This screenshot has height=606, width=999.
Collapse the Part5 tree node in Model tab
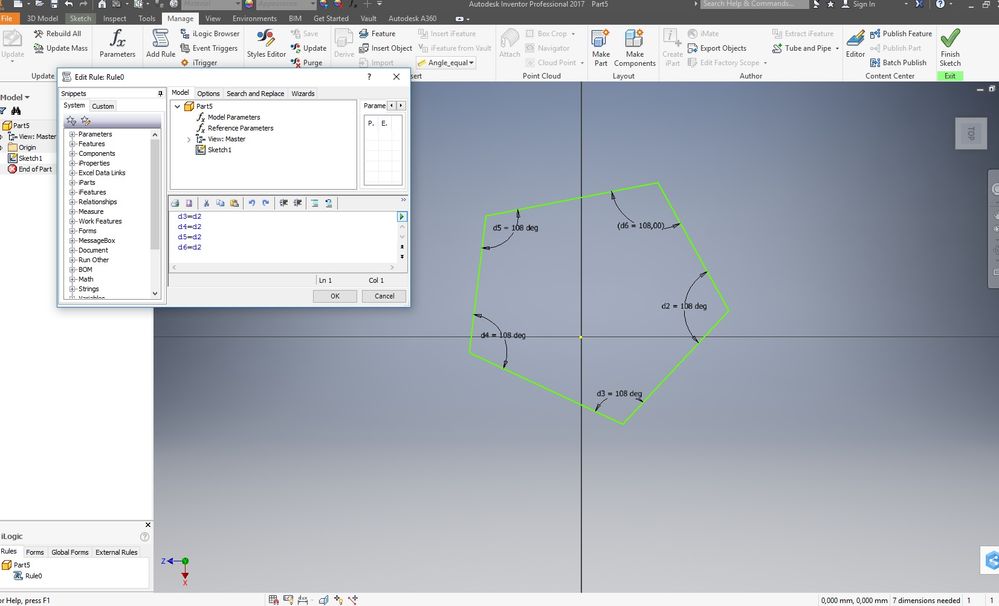tap(178, 106)
